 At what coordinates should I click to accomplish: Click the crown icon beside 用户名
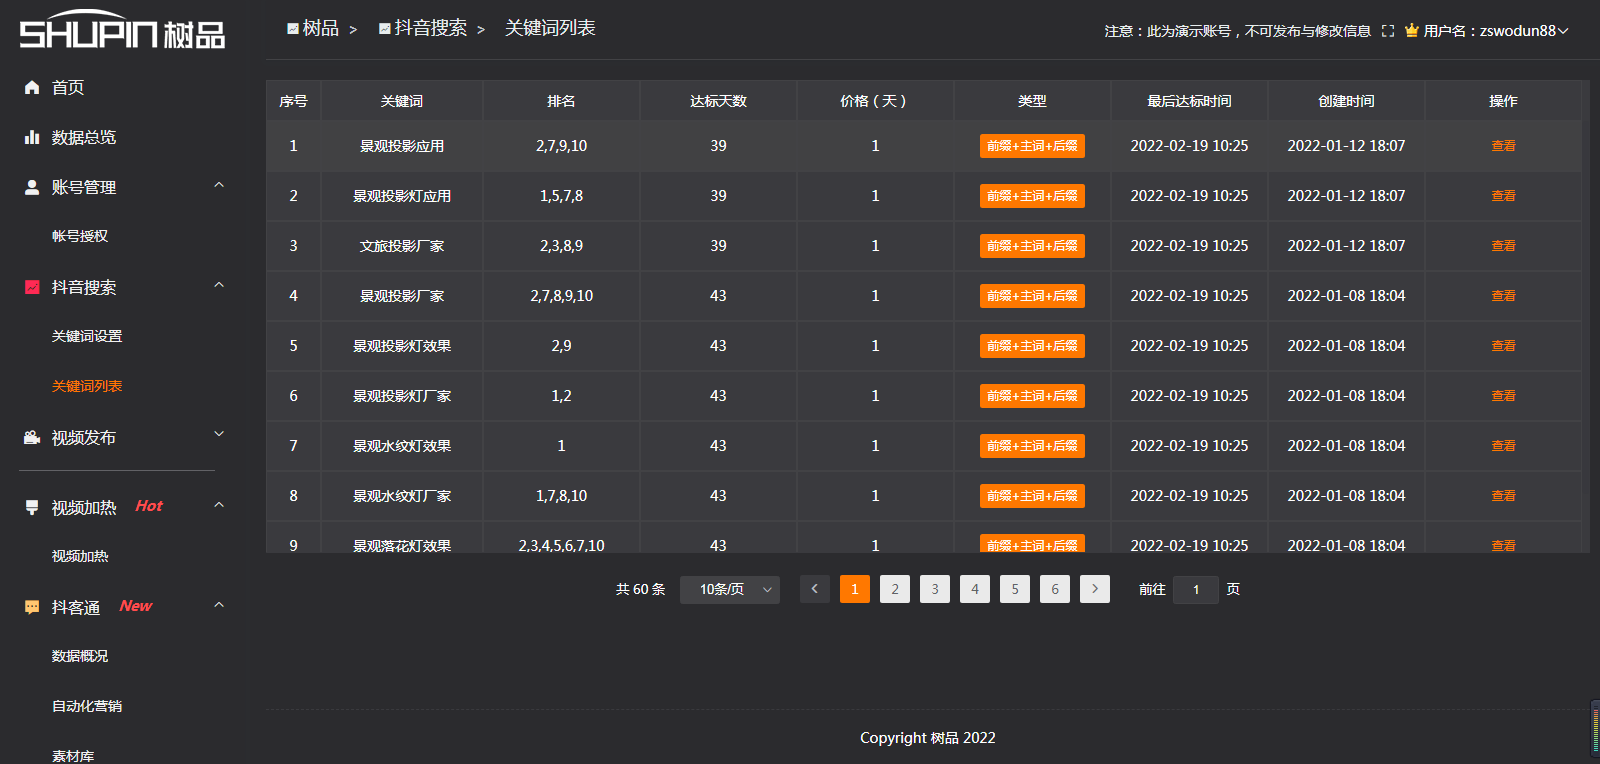(1411, 31)
